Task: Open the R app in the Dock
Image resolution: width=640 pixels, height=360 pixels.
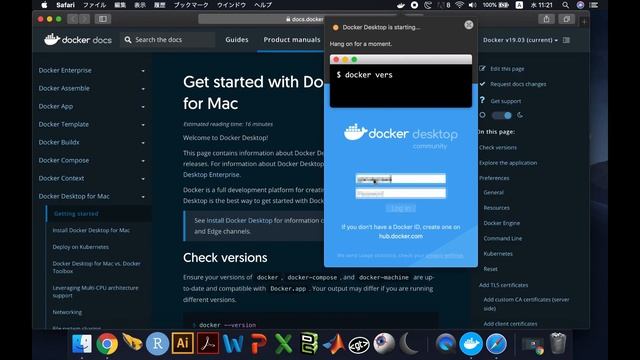Action: (x=157, y=344)
